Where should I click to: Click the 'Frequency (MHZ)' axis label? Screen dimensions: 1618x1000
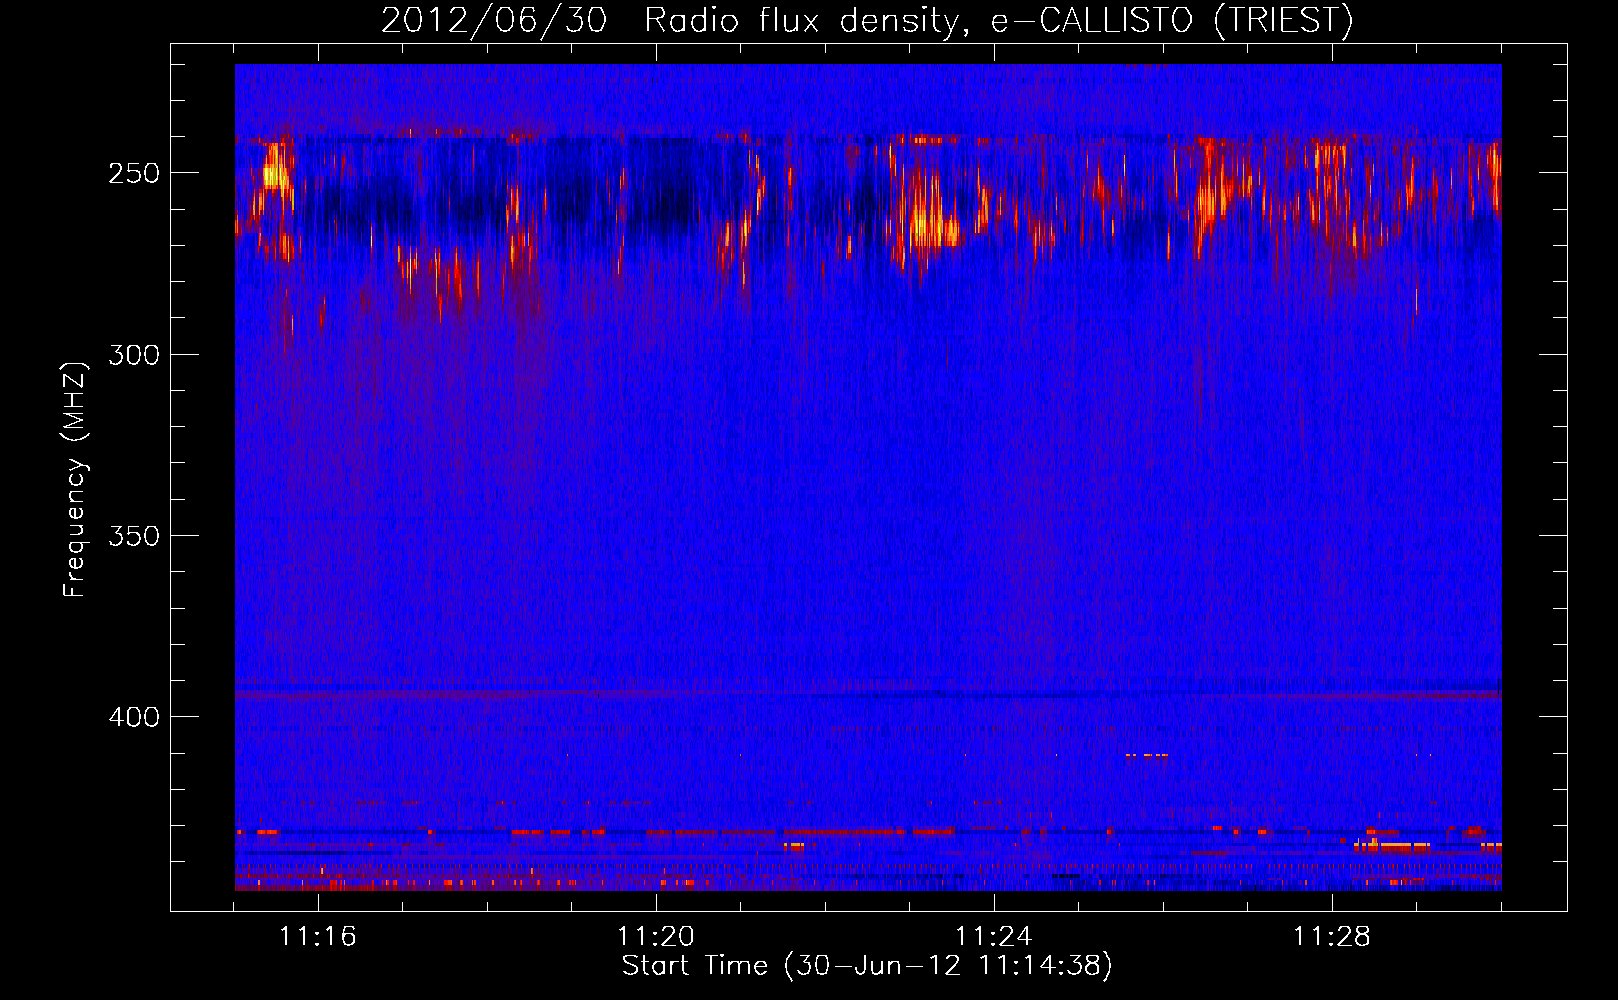(76, 479)
